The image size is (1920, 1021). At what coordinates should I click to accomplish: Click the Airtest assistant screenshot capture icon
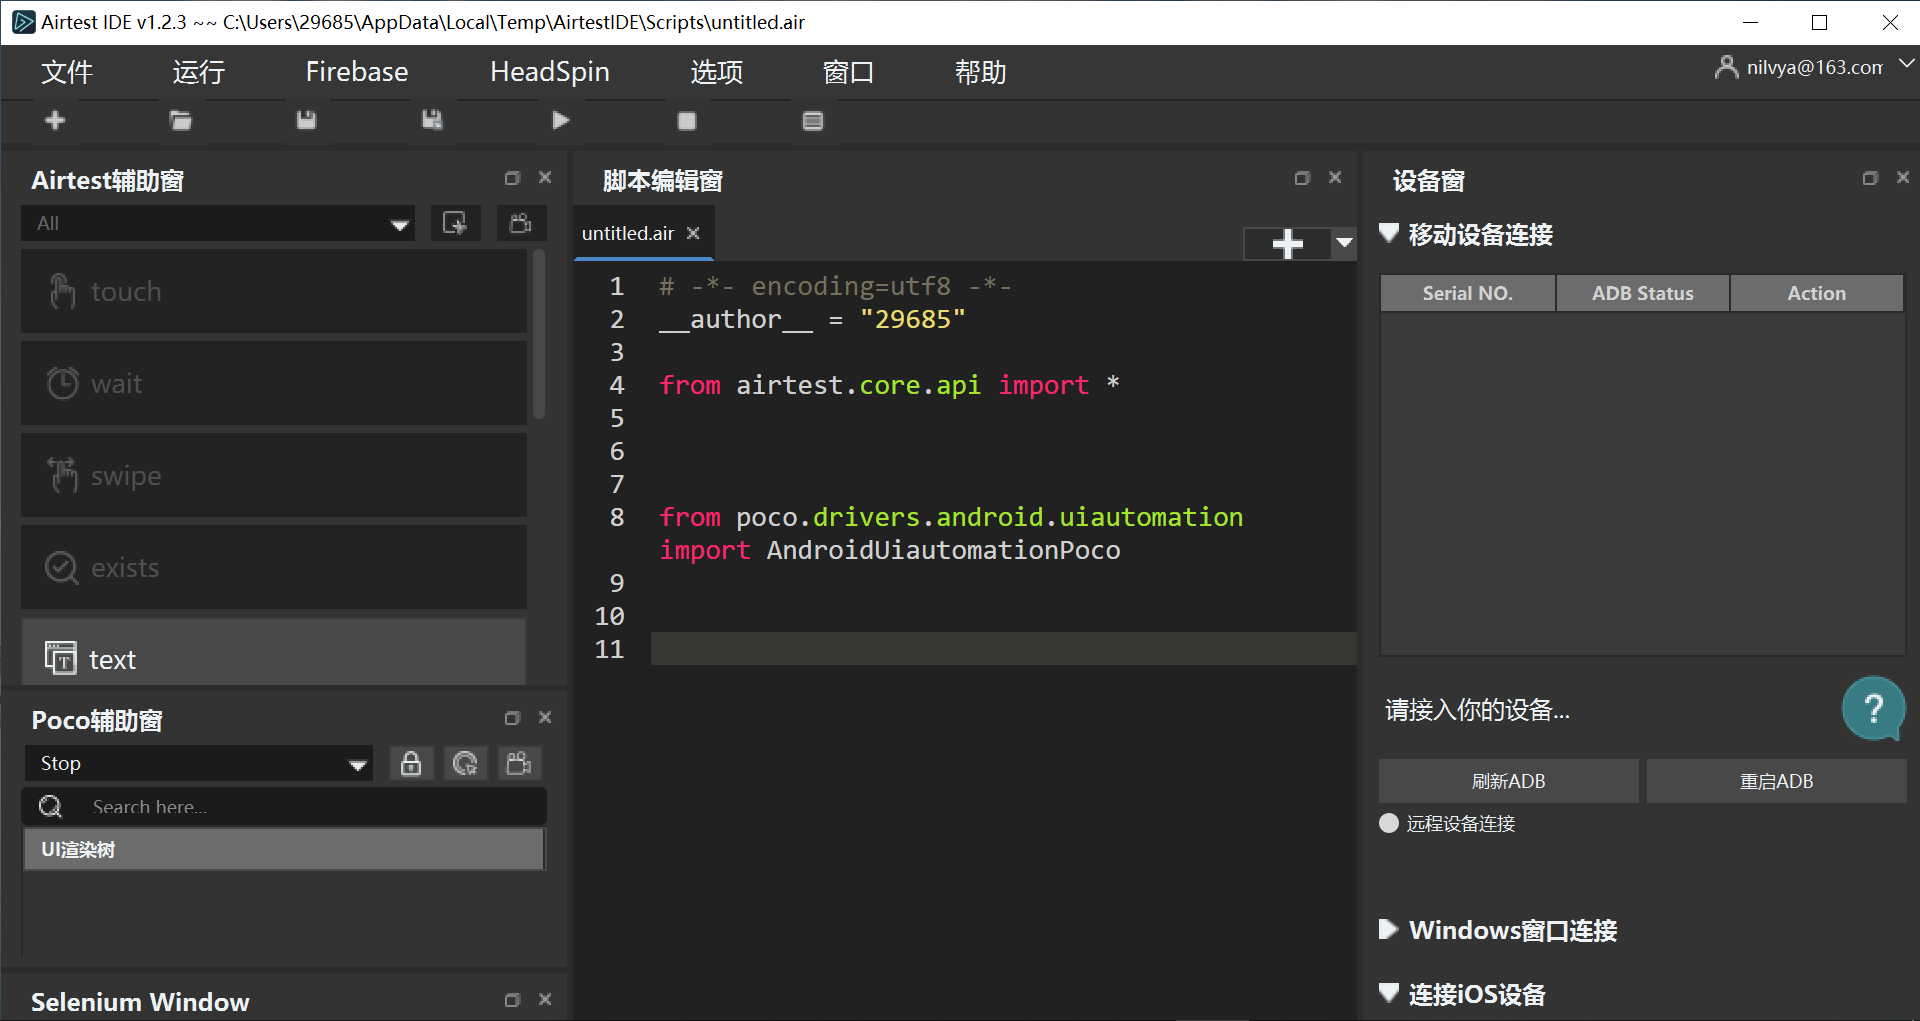455,223
